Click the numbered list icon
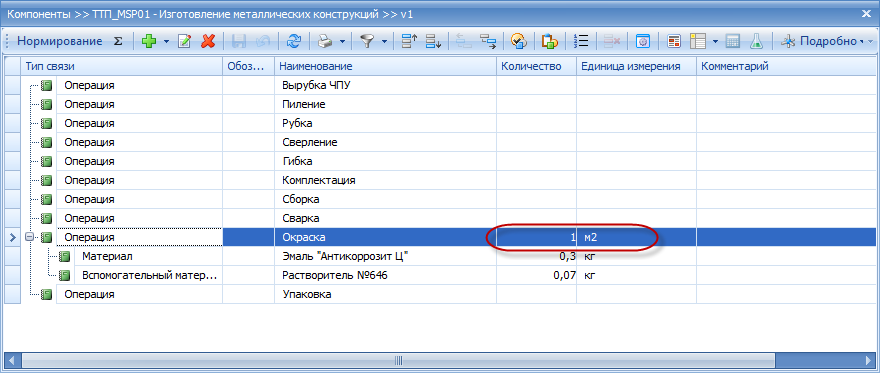This screenshot has height=373, width=880. coord(581,41)
